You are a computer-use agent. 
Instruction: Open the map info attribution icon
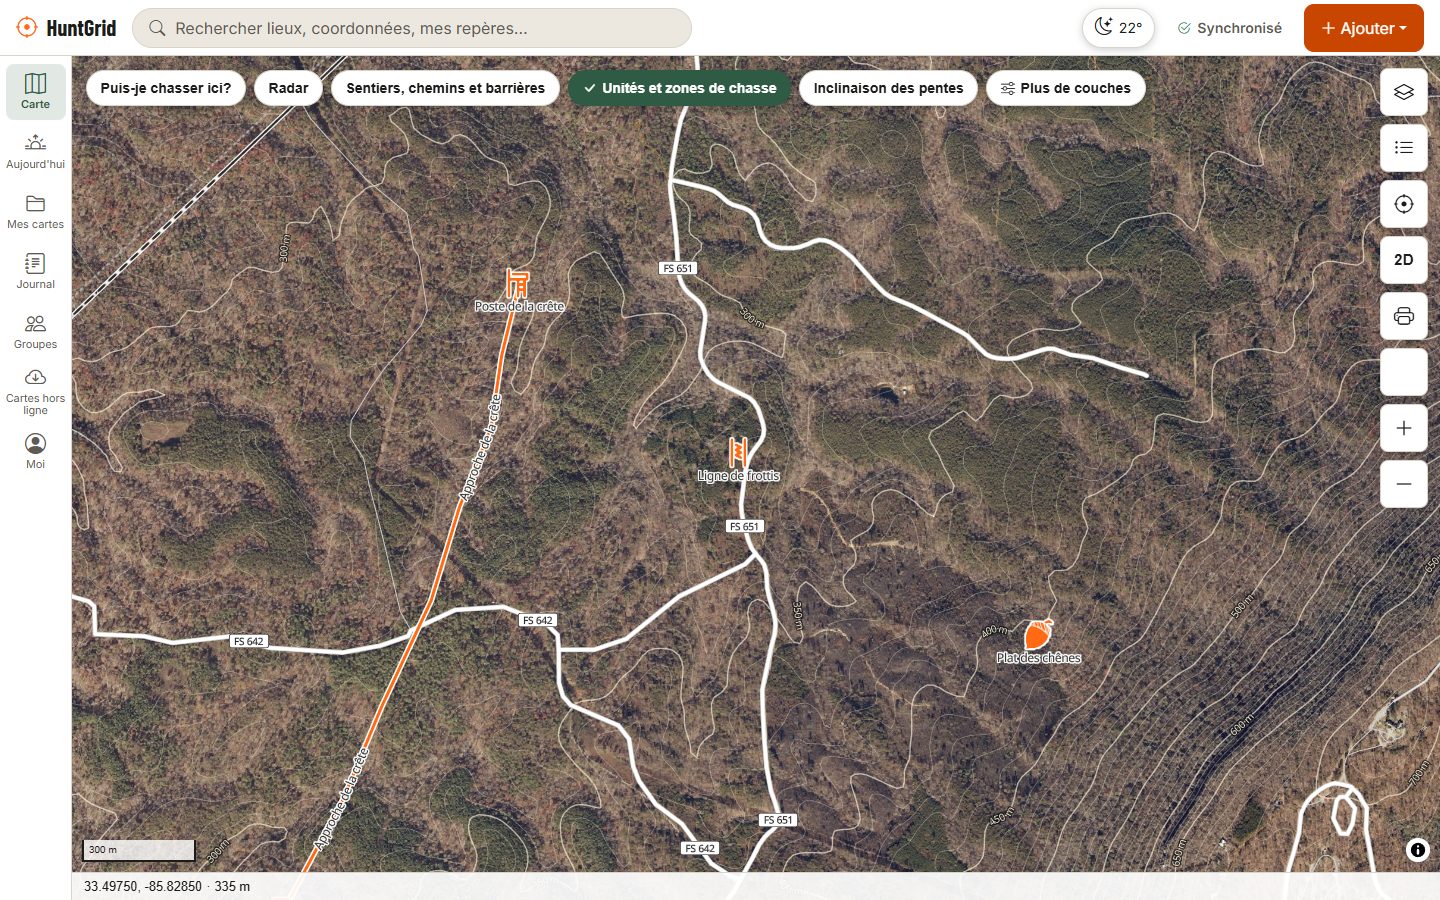(x=1417, y=850)
